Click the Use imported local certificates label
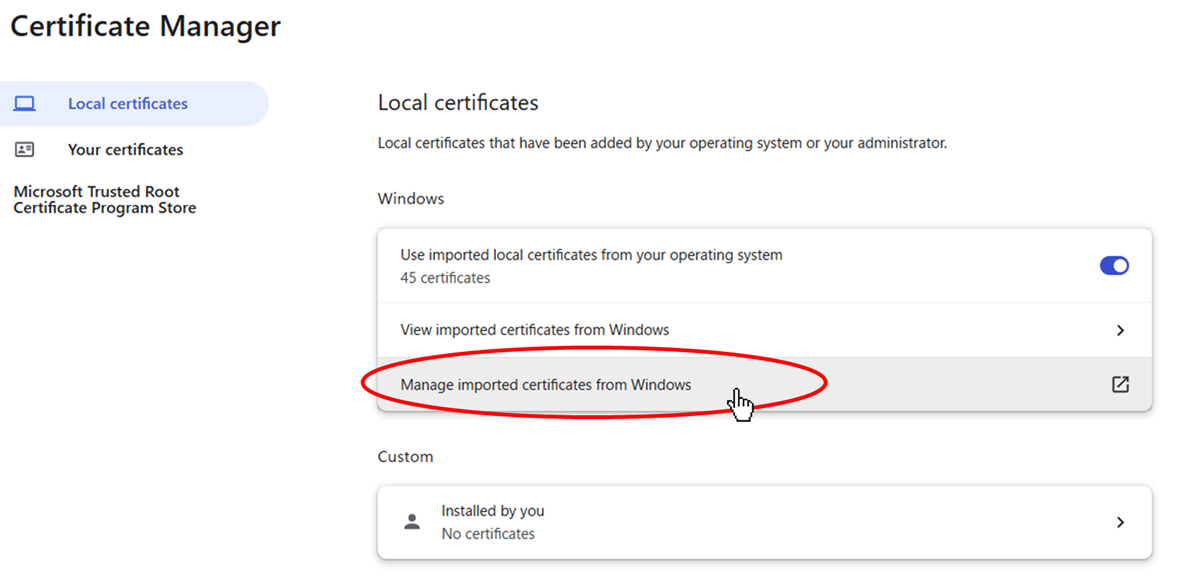This screenshot has height=588, width=1194. [x=592, y=255]
